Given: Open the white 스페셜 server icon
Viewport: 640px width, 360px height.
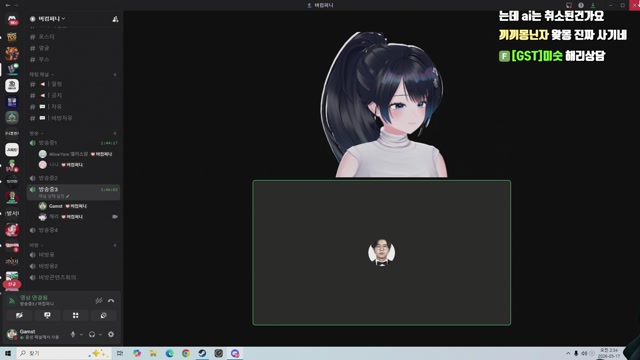Looking at the screenshot, I should pos(12,150).
